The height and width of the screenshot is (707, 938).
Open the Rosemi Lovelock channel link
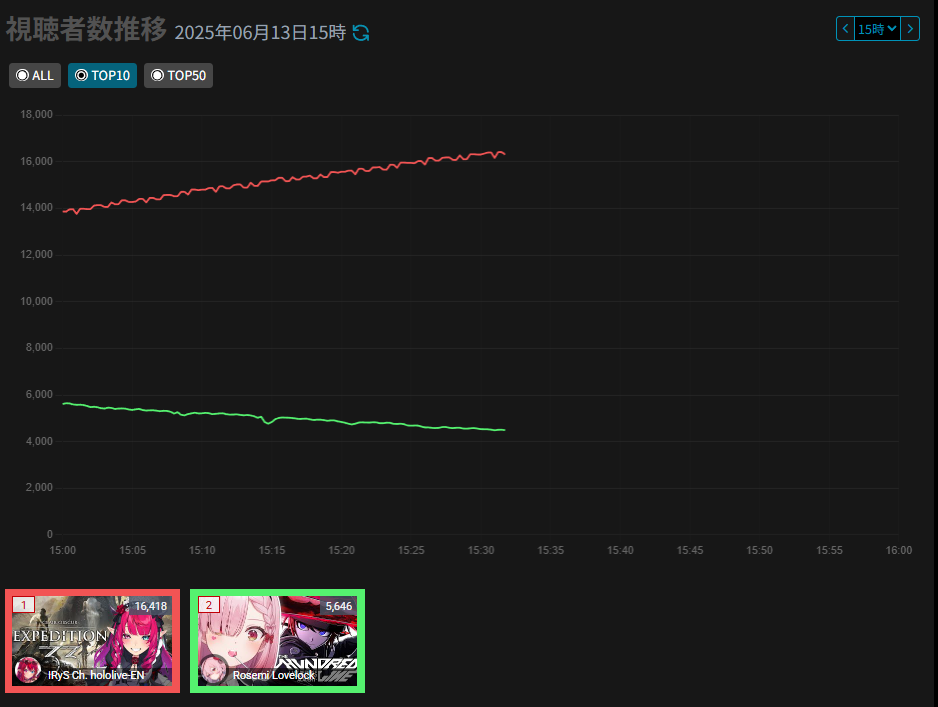click(x=273, y=675)
